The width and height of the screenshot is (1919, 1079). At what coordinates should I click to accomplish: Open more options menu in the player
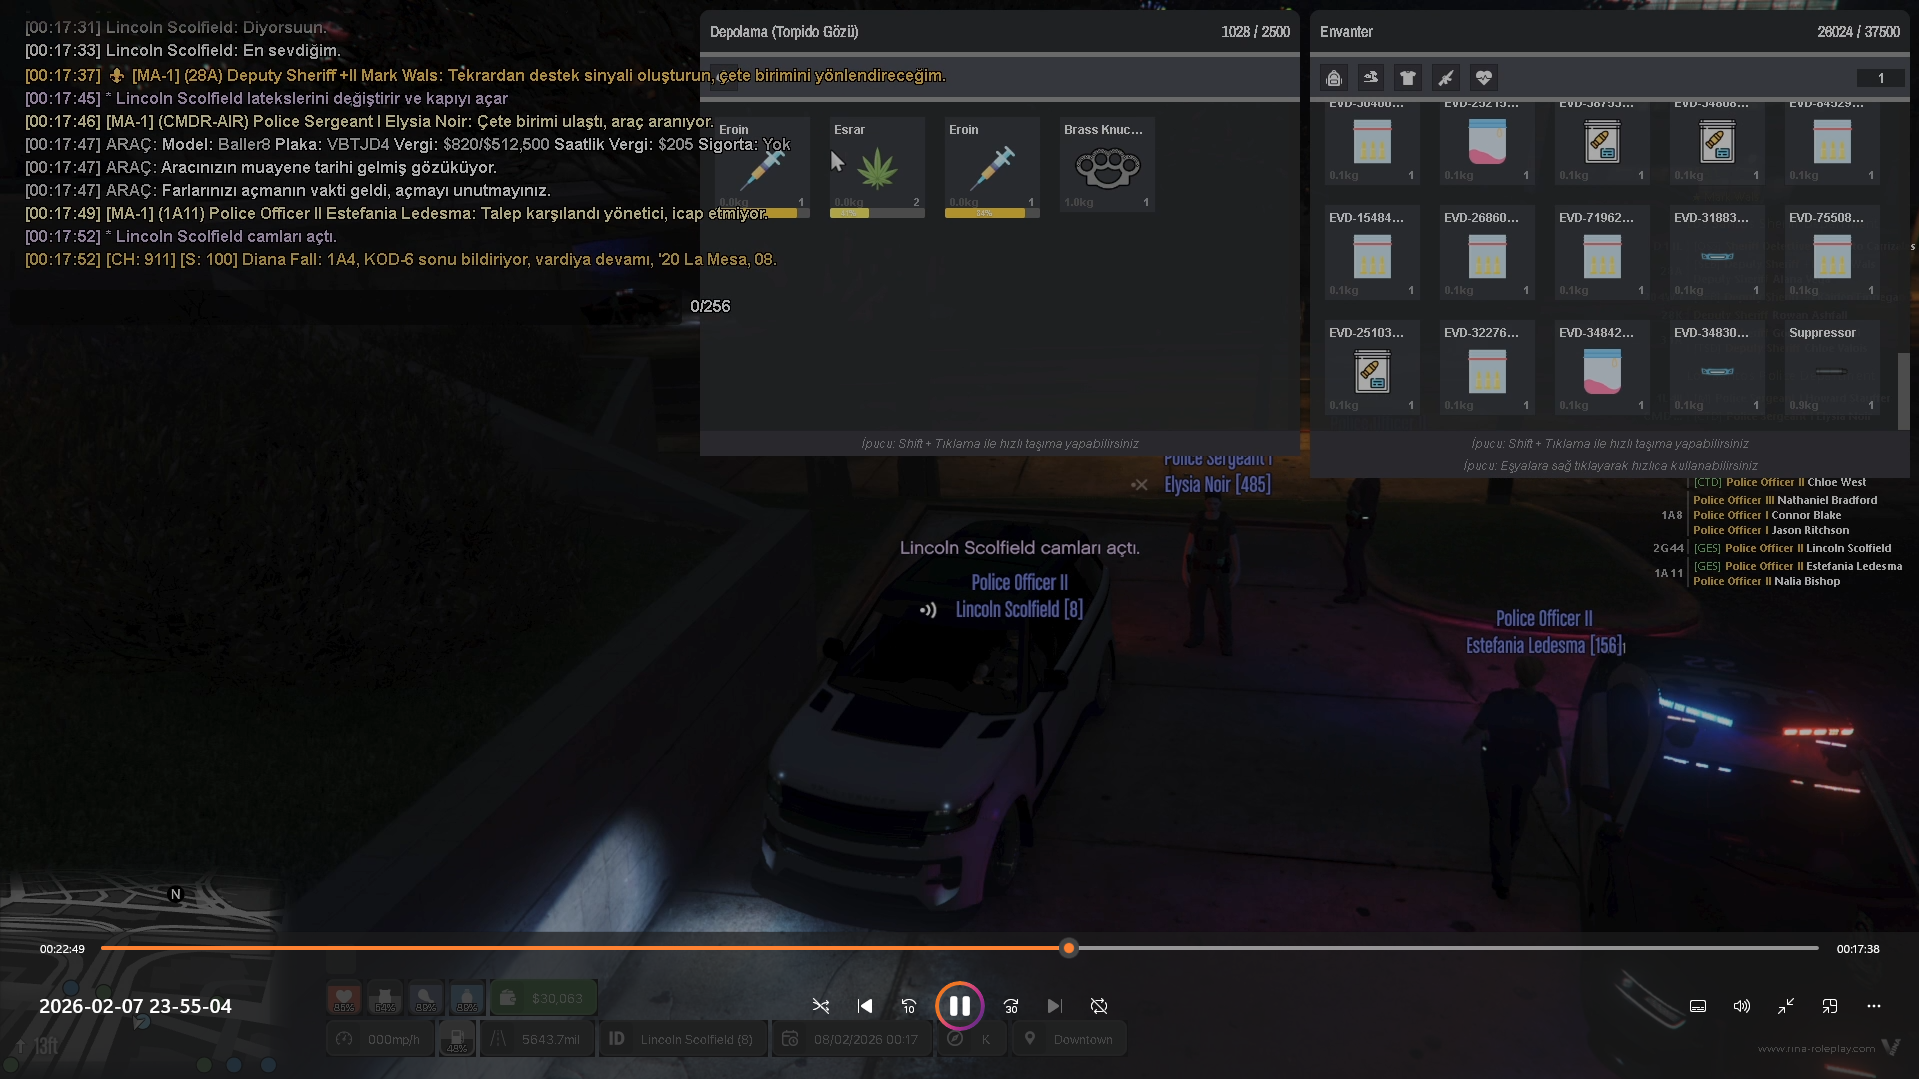[1874, 1006]
